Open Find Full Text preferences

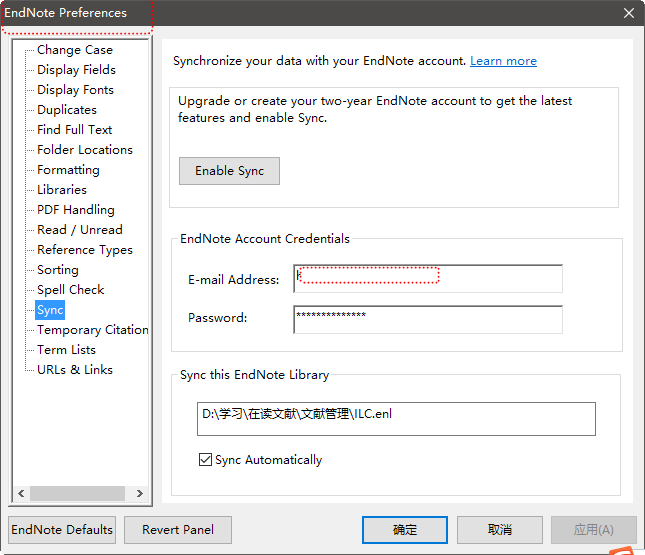point(74,130)
